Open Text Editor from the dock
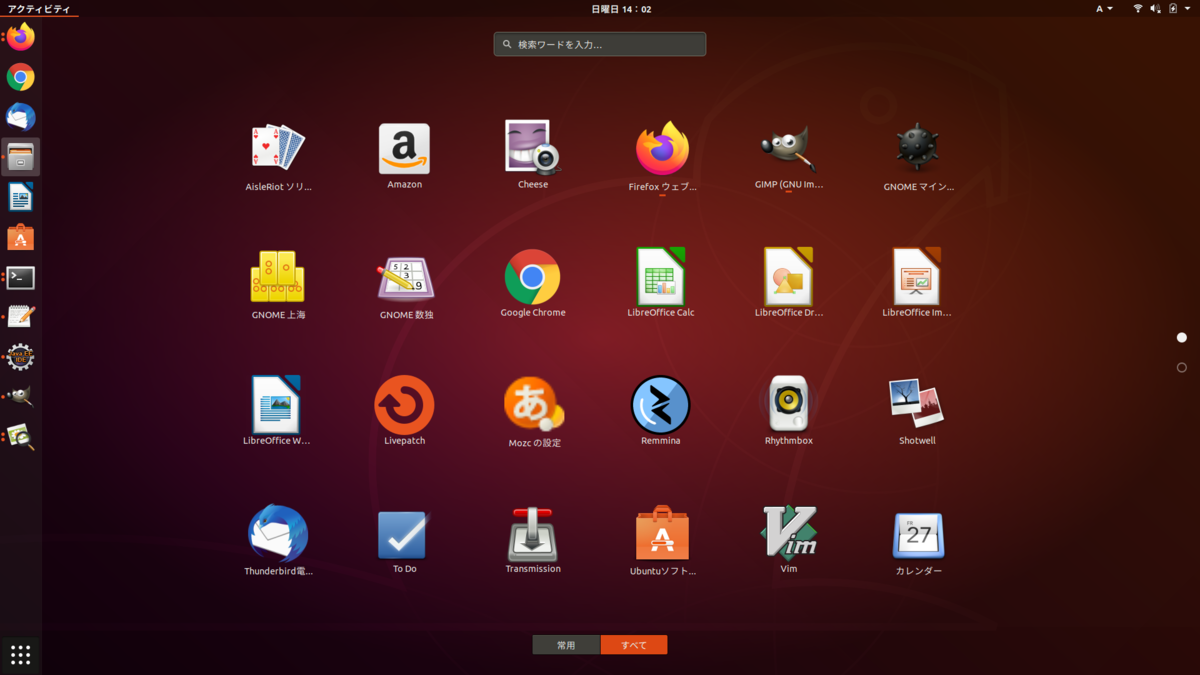This screenshot has width=1200, height=675. click(21, 317)
